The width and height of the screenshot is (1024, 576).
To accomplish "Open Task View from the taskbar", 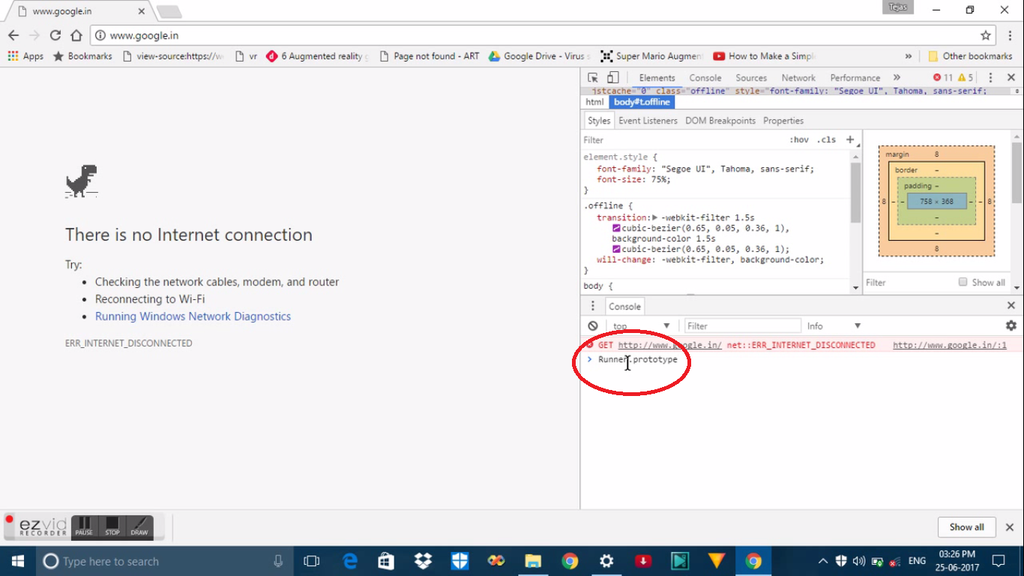I will 312,561.
